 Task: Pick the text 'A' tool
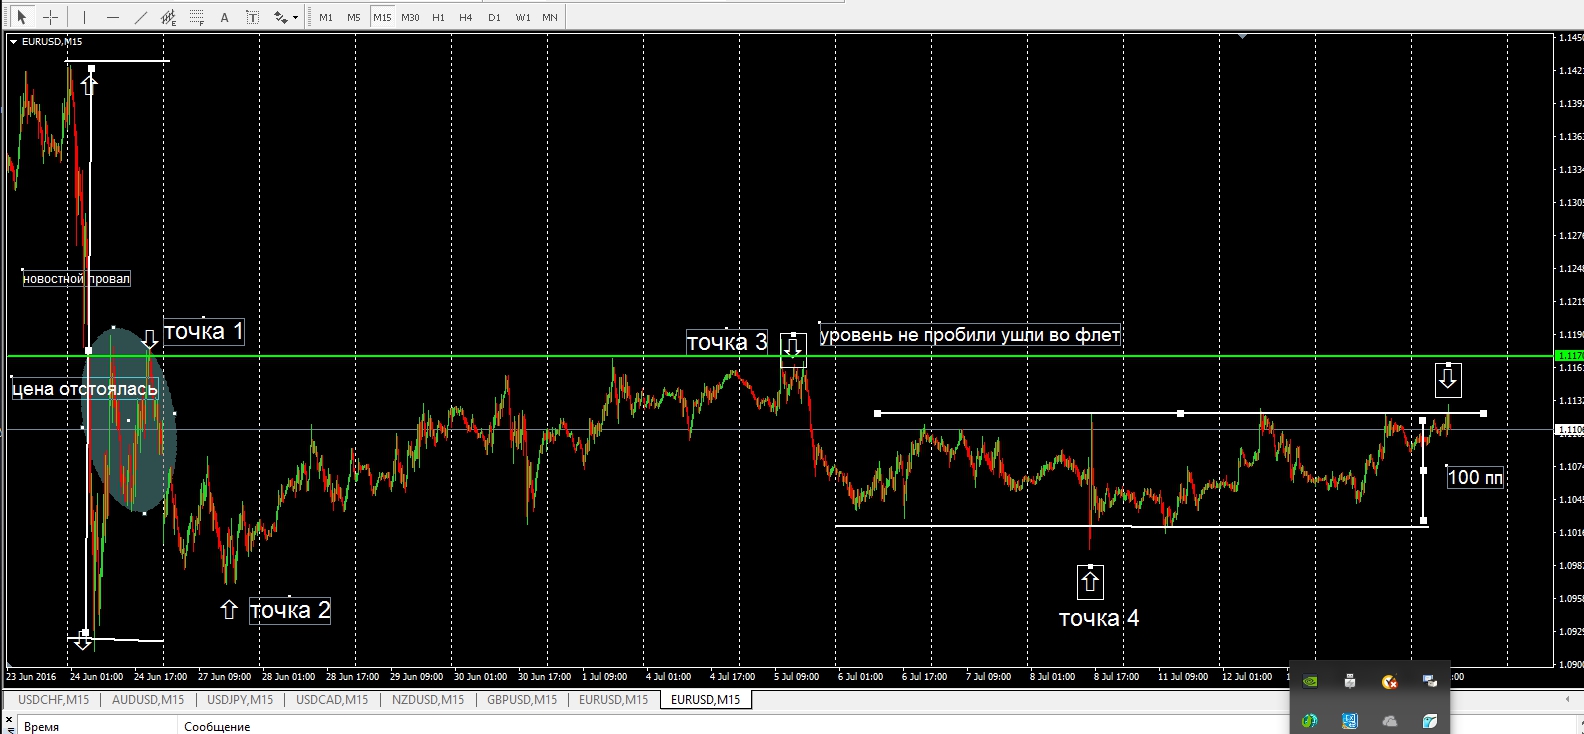(224, 17)
